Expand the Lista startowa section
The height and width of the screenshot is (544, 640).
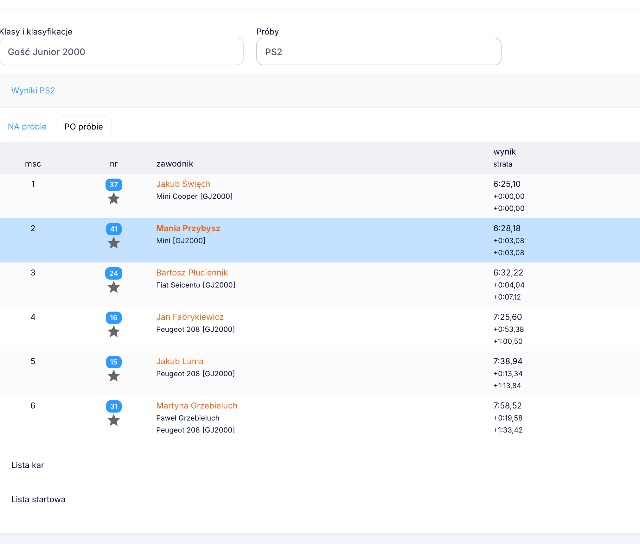click(38, 499)
